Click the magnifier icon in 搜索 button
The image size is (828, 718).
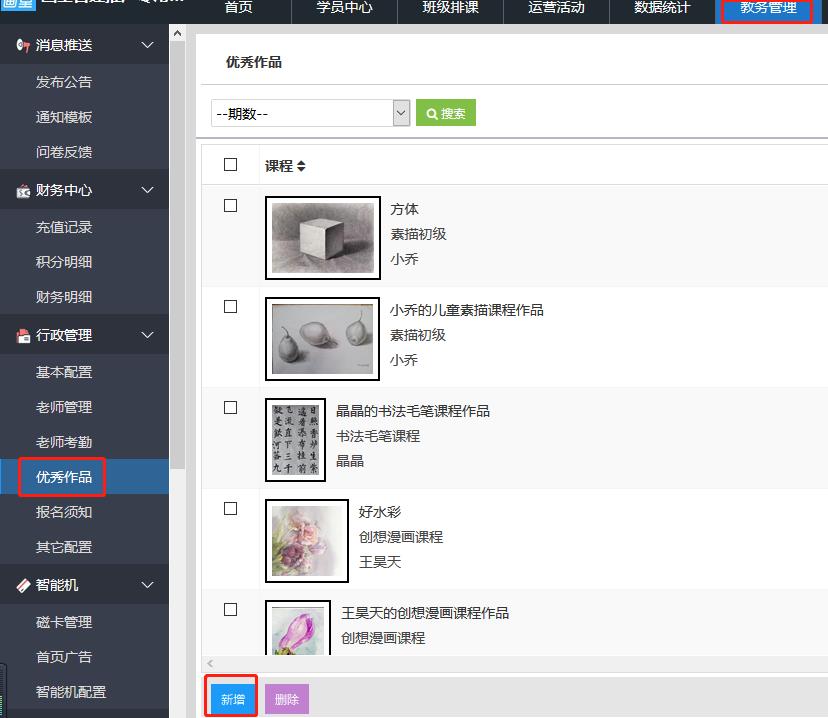point(432,114)
